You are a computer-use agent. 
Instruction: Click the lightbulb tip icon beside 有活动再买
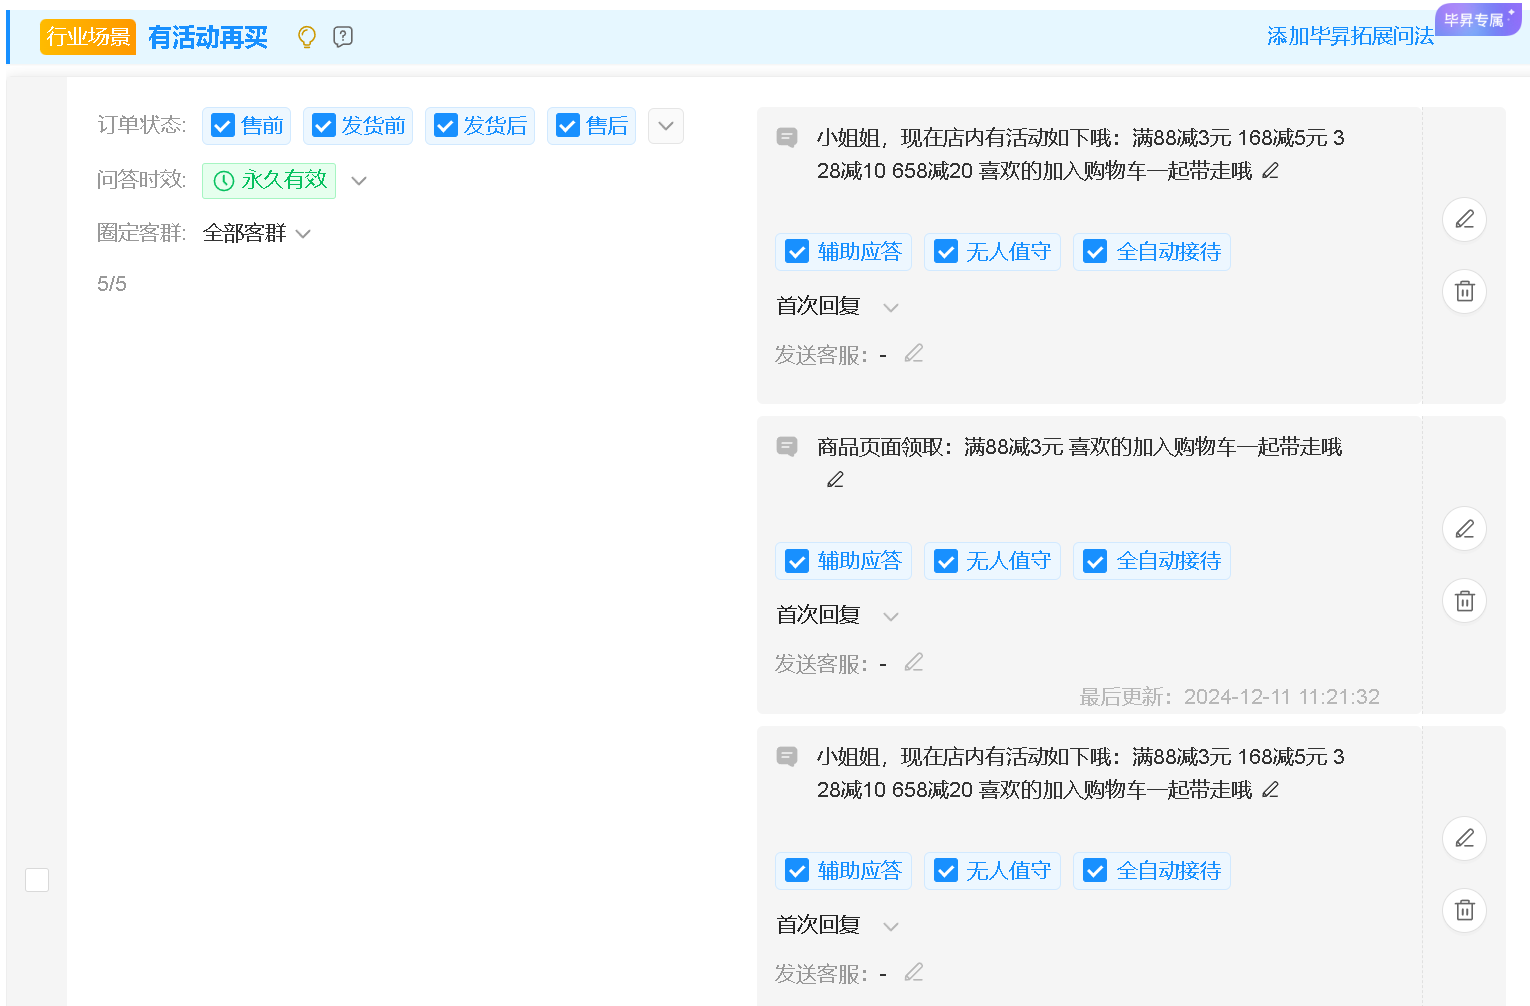point(307,37)
